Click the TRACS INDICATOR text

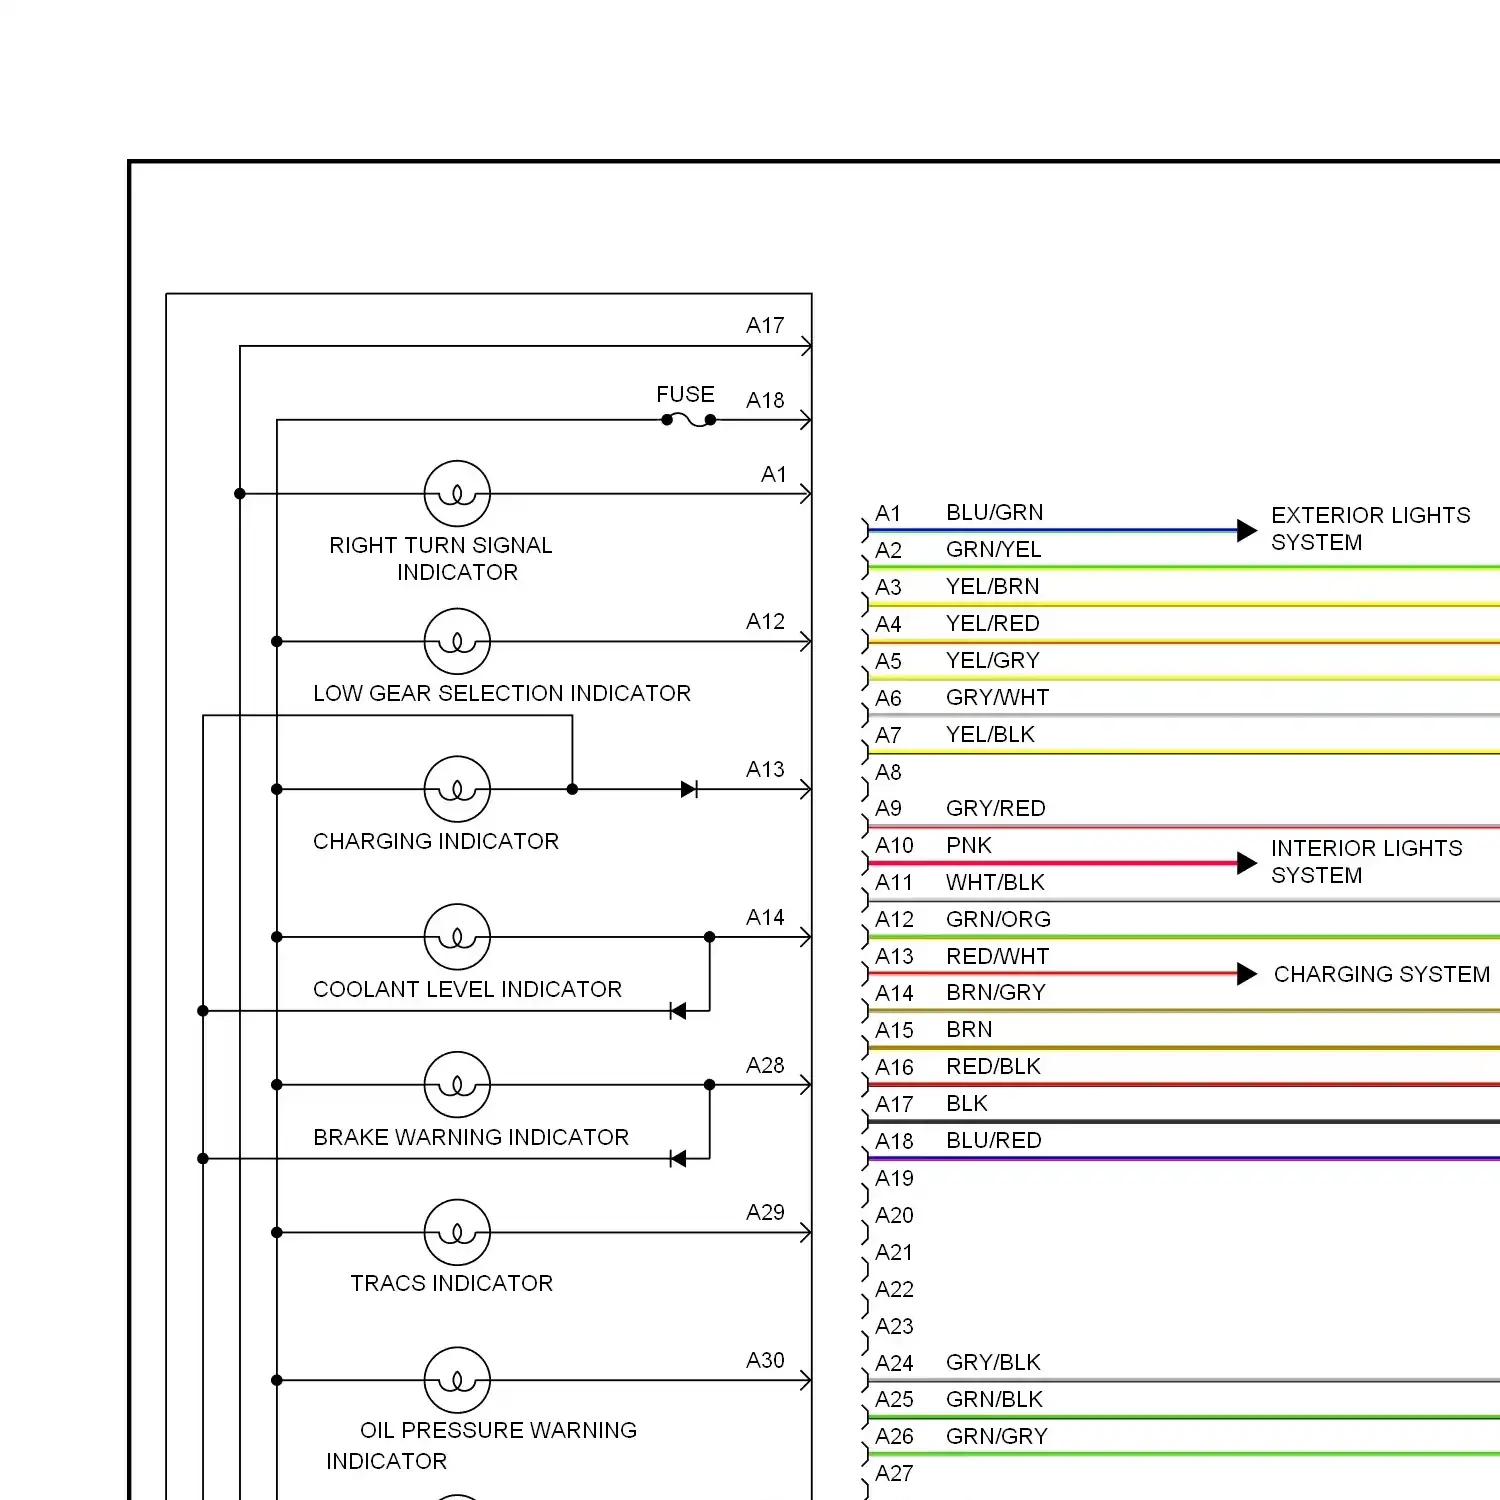click(x=451, y=1283)
